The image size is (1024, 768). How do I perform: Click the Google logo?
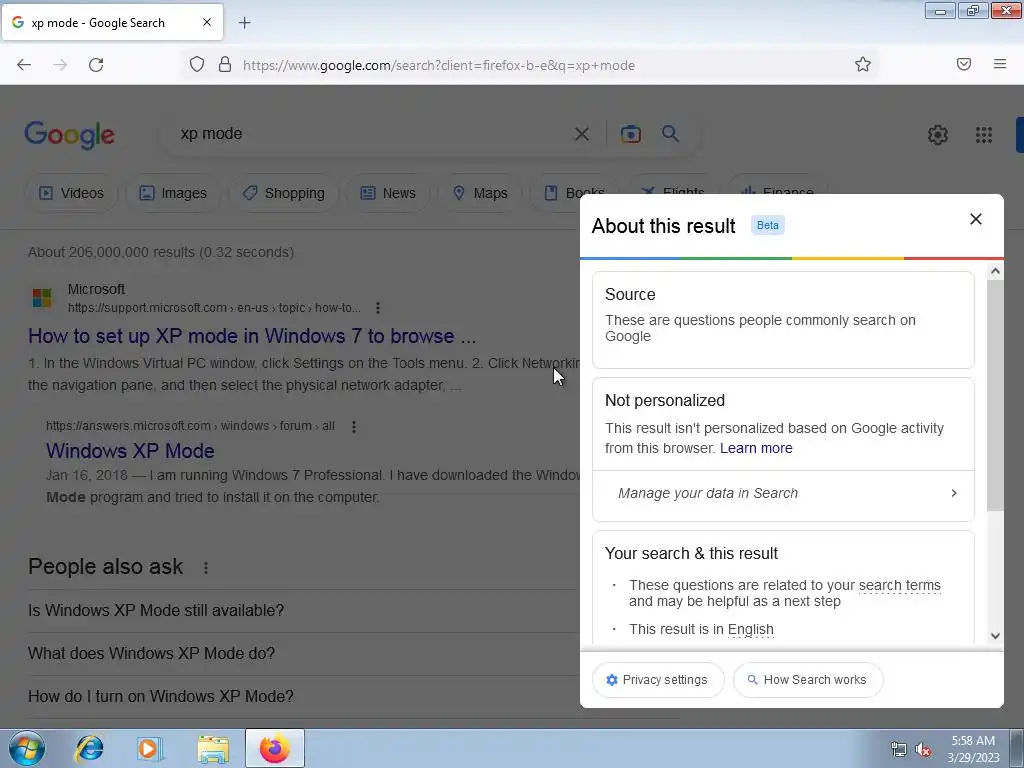click(x=70, y=135)
